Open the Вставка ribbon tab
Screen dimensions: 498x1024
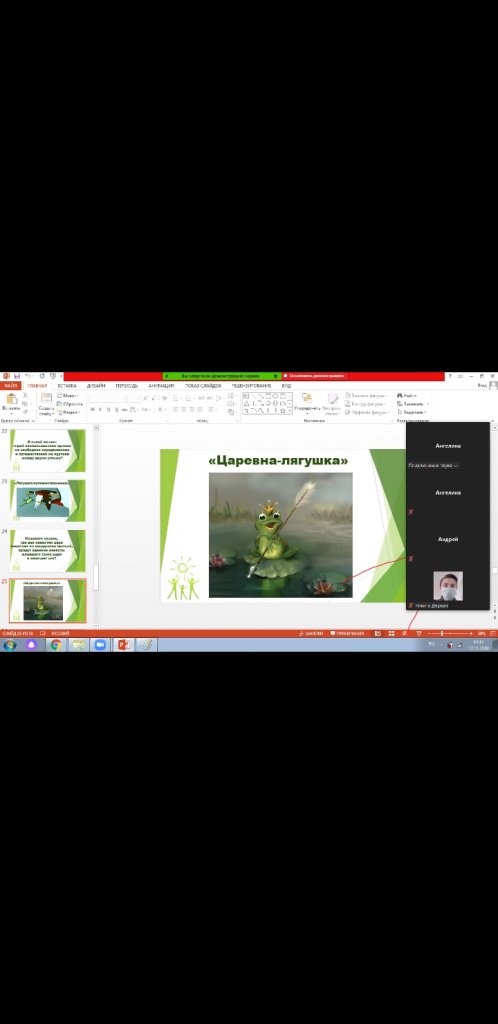click(x=67, y=385)
